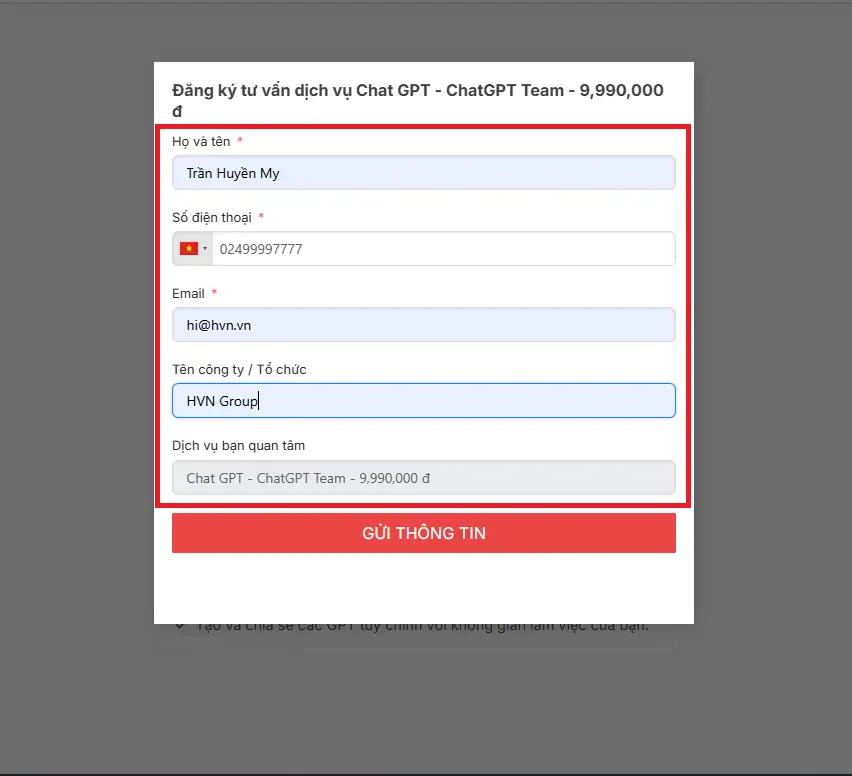Screen dimensions: 852x776
Task: Open the country code selector dropdown arrow
Action: tap(204, 249)
